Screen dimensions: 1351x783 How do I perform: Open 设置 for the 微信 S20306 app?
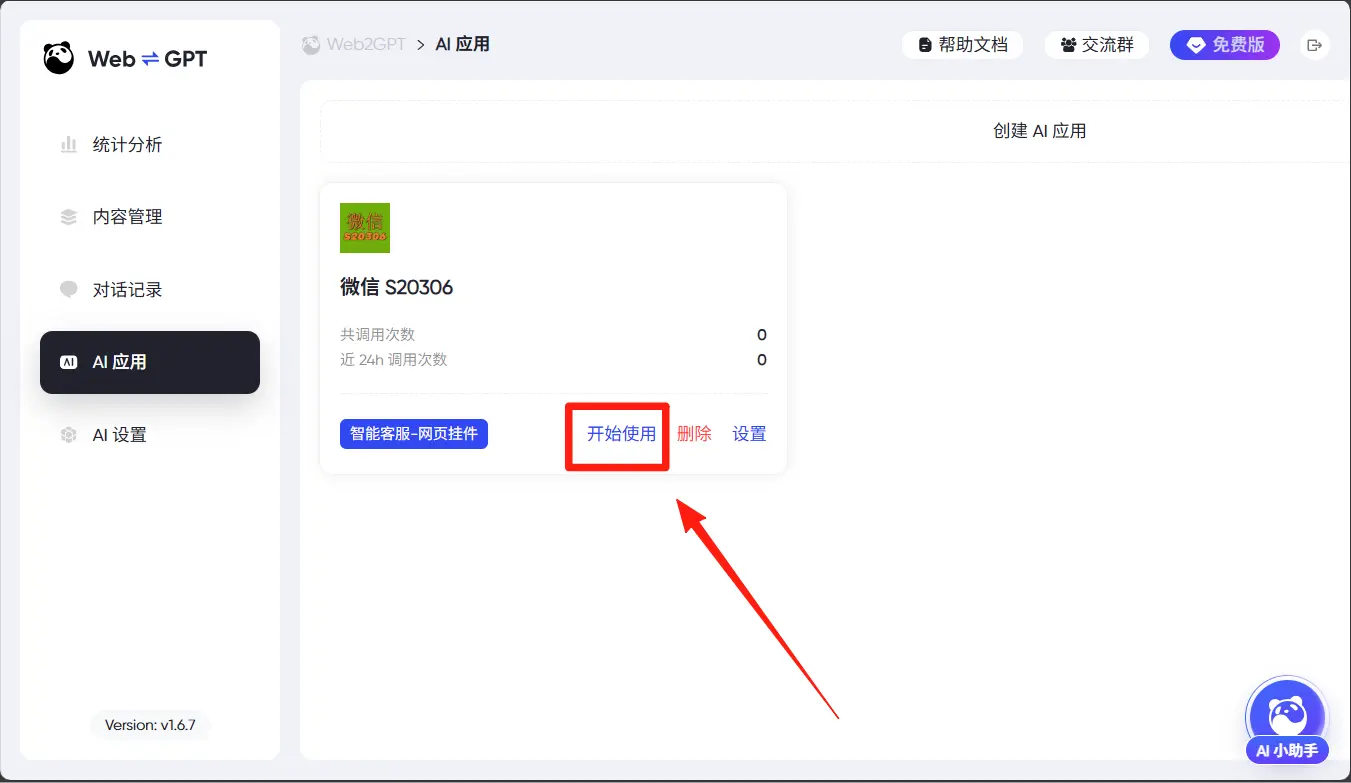pyautogui.click(x=749, y=434)
